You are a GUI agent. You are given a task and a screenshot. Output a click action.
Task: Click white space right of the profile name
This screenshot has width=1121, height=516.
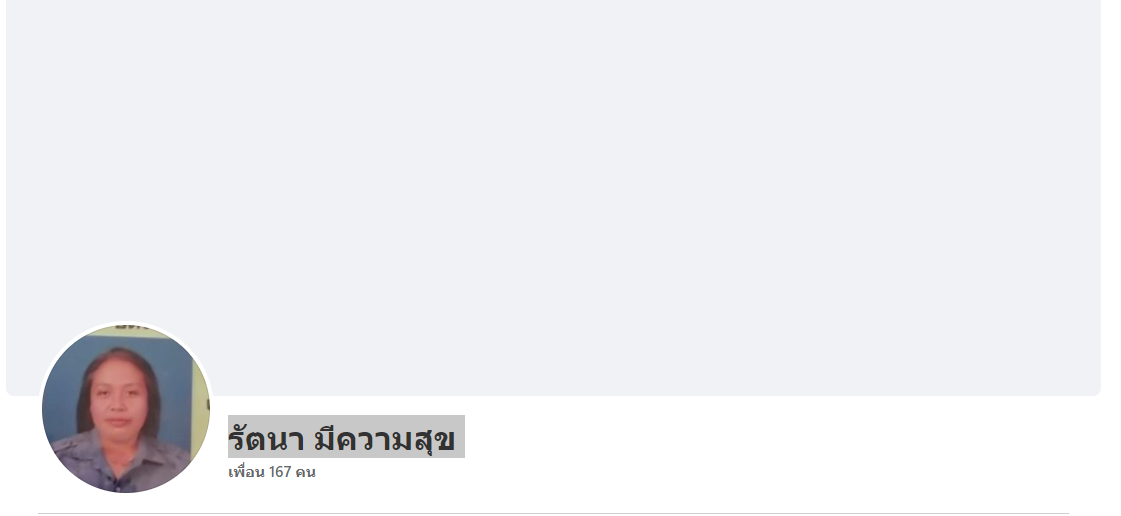coord(715,439)
